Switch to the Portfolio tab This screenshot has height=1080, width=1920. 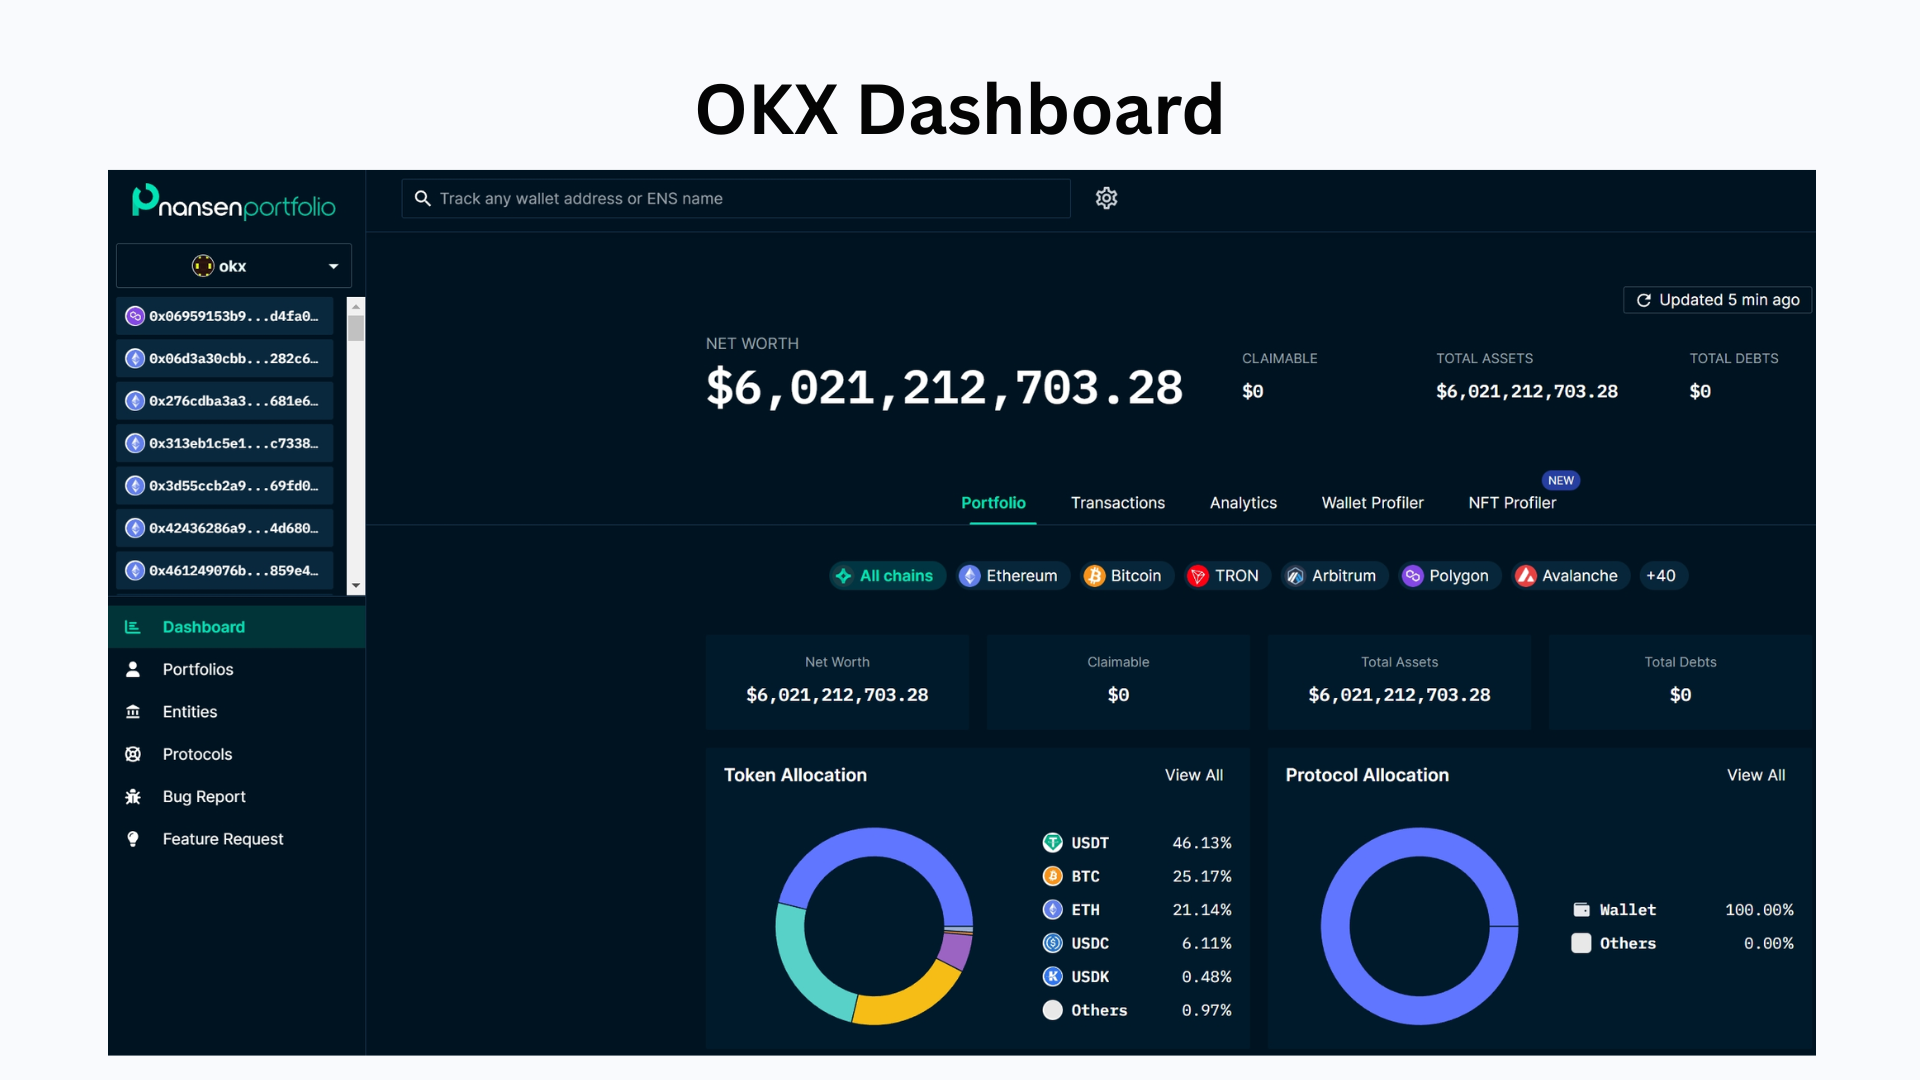coord(993,503)
